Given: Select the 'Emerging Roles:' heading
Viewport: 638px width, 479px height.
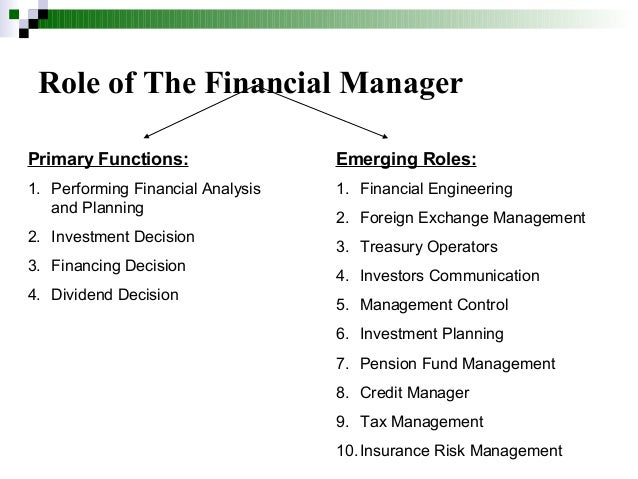Looking at the screenshot, I should click(x=406, y=159).
